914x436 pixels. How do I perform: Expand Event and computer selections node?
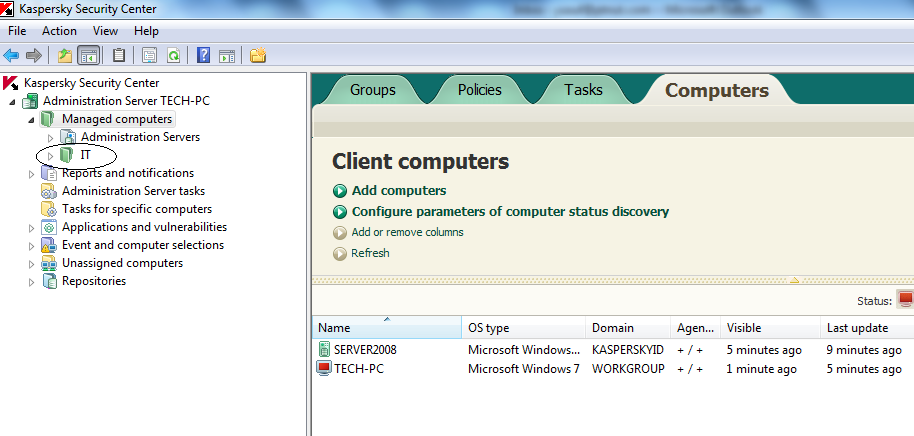32,246
